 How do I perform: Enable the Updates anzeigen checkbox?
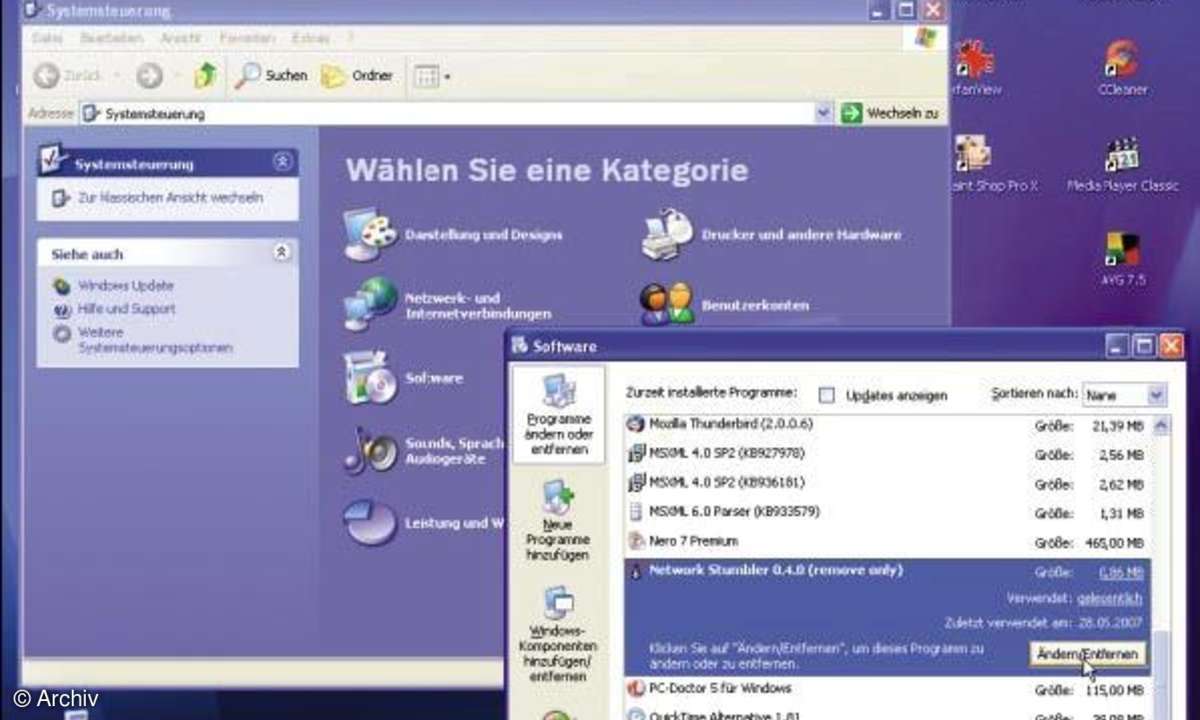click(826, 395)
